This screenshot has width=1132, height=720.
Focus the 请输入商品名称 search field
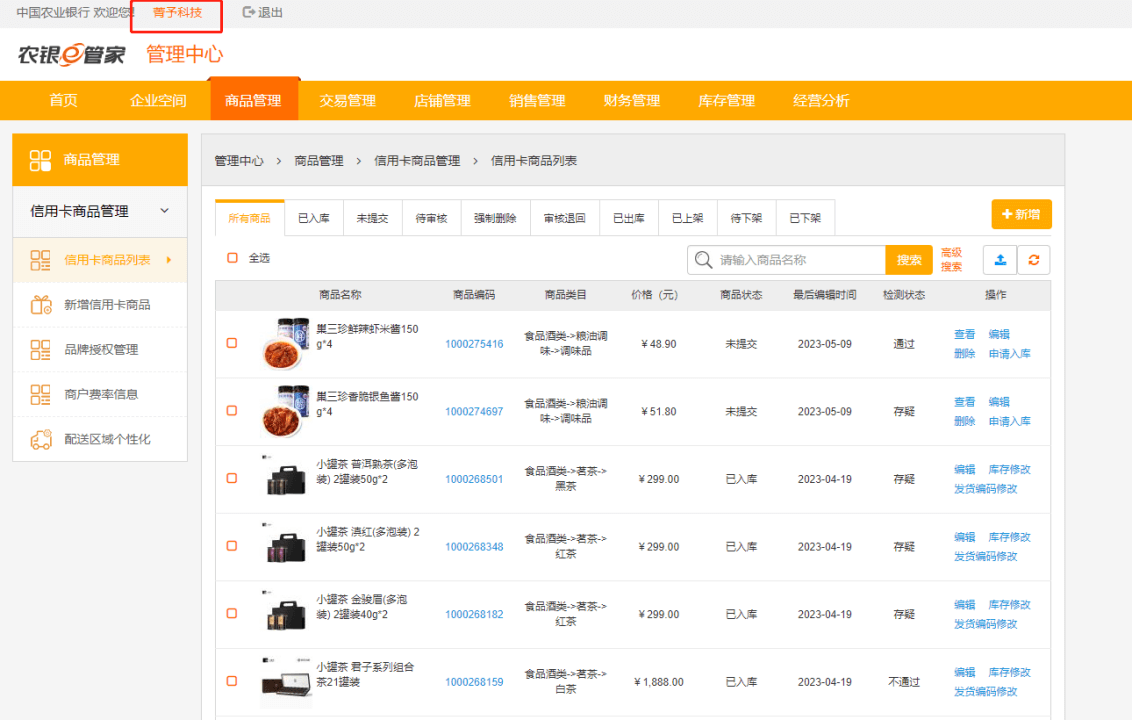tap(787, 260)
